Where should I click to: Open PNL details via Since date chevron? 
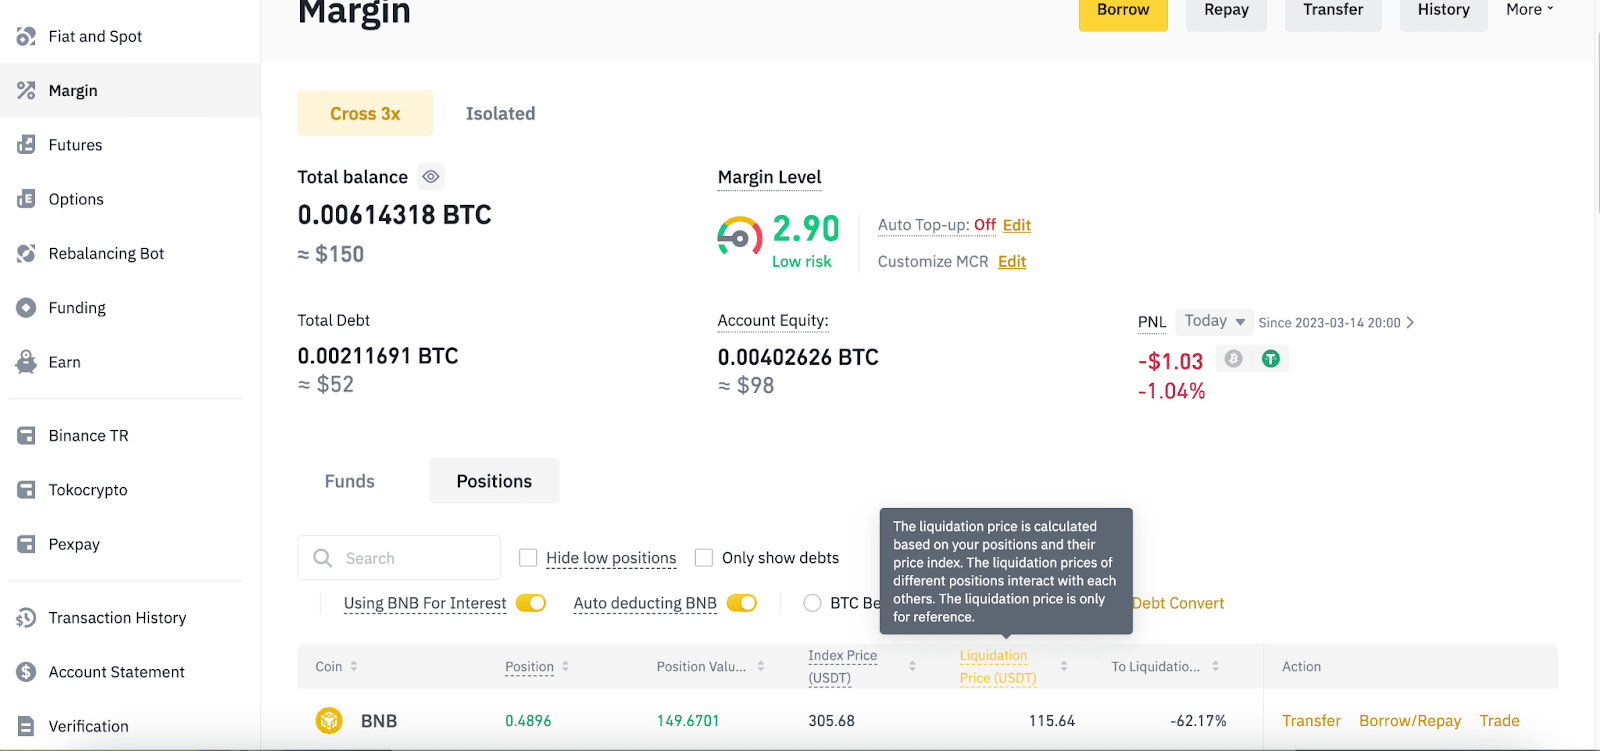pyautogui.click(x=1410, y=322)
